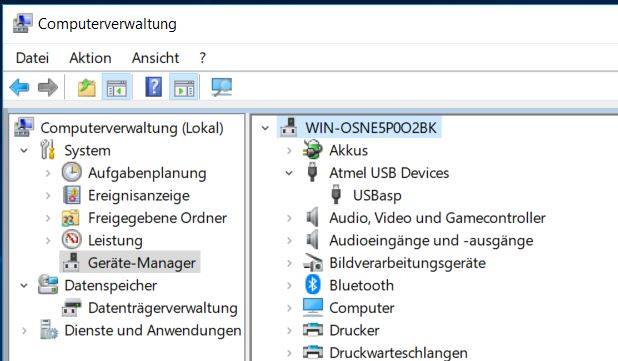Image resolution: width=618 pixels, height=361 pixels.
Task: Select the Bildverarbeitungsgeräte label
Action: coord(408,263)
